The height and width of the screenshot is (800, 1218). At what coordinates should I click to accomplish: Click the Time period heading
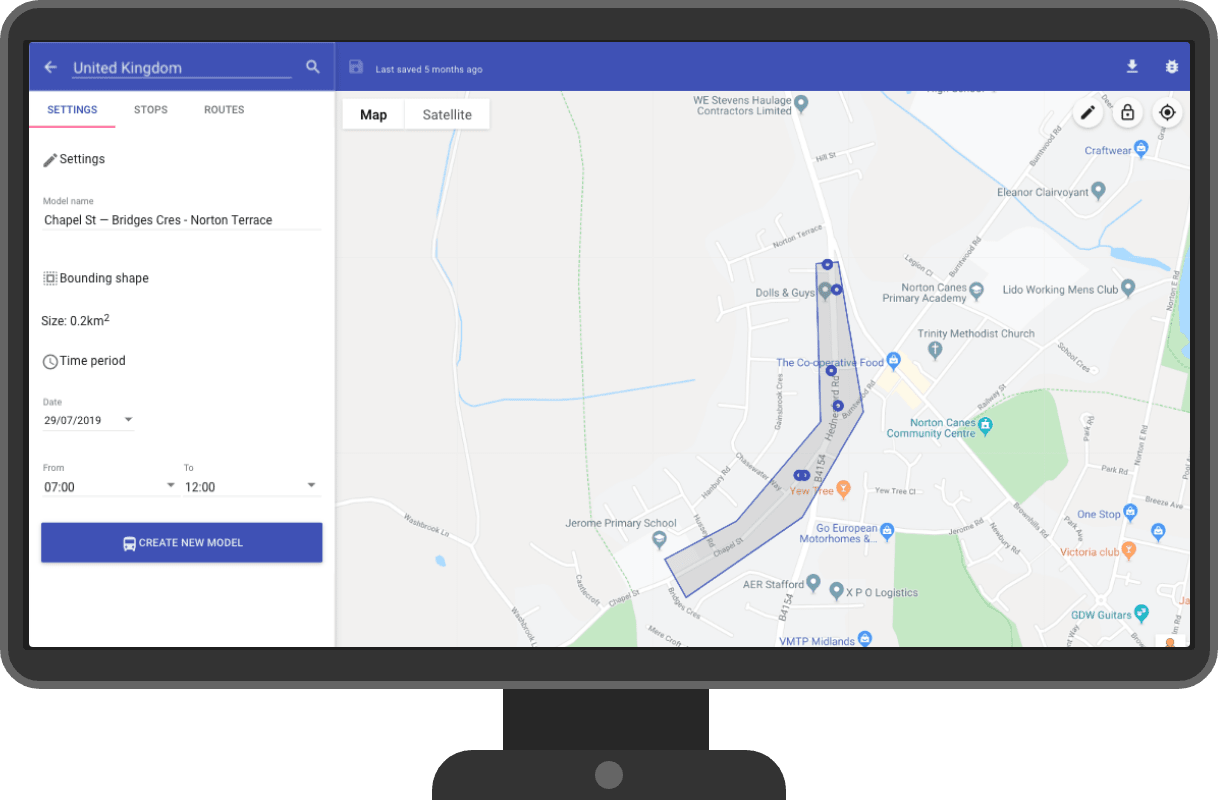tap(93, 361)
